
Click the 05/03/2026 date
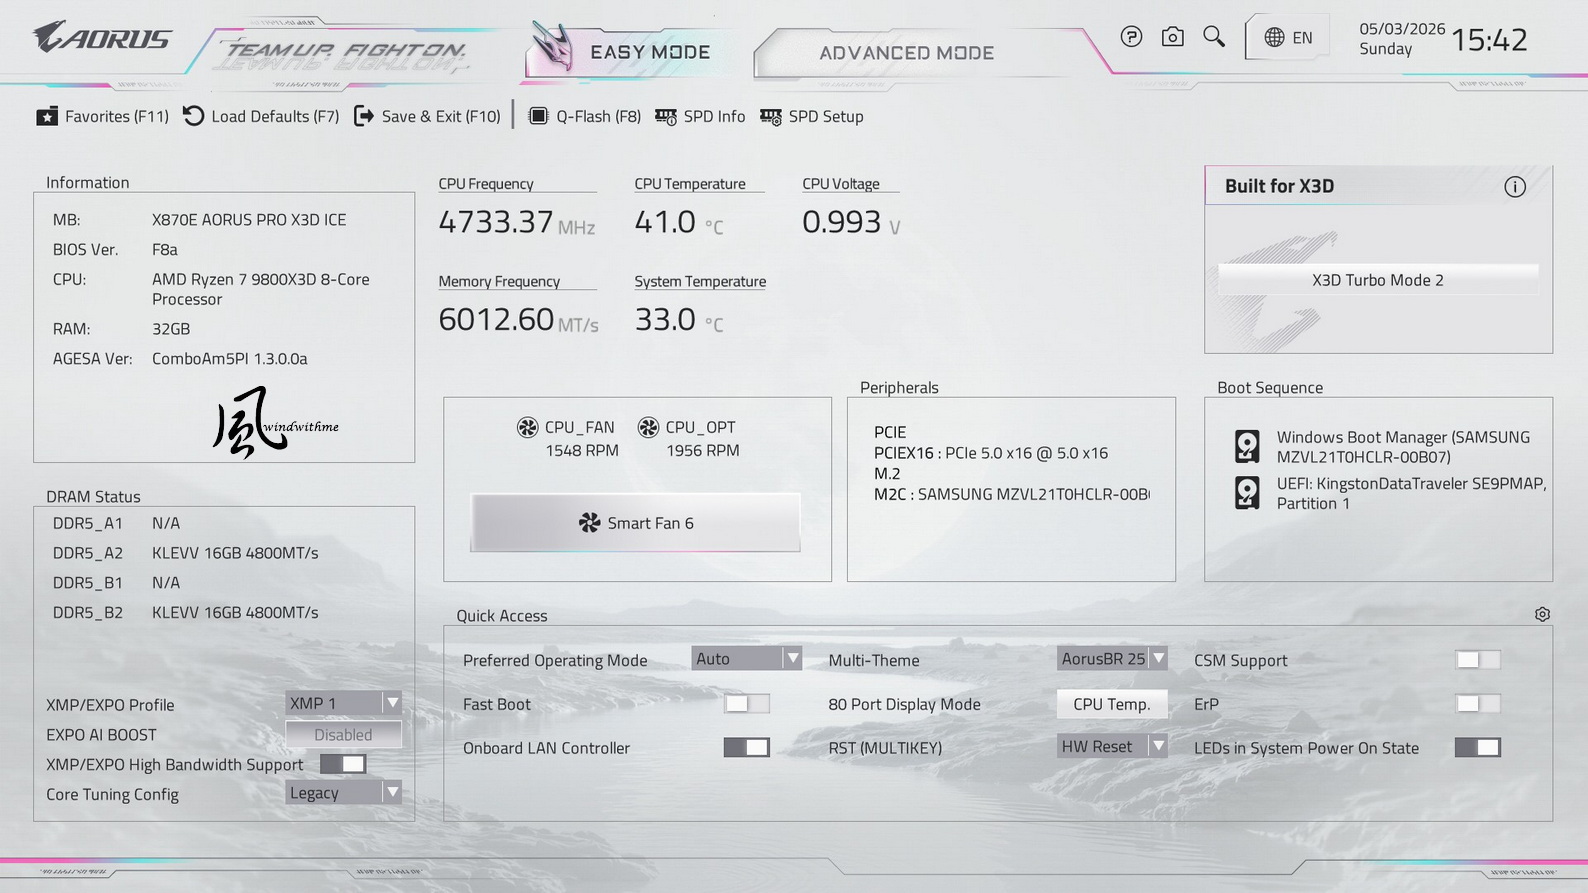click(x=1402, y=29)
